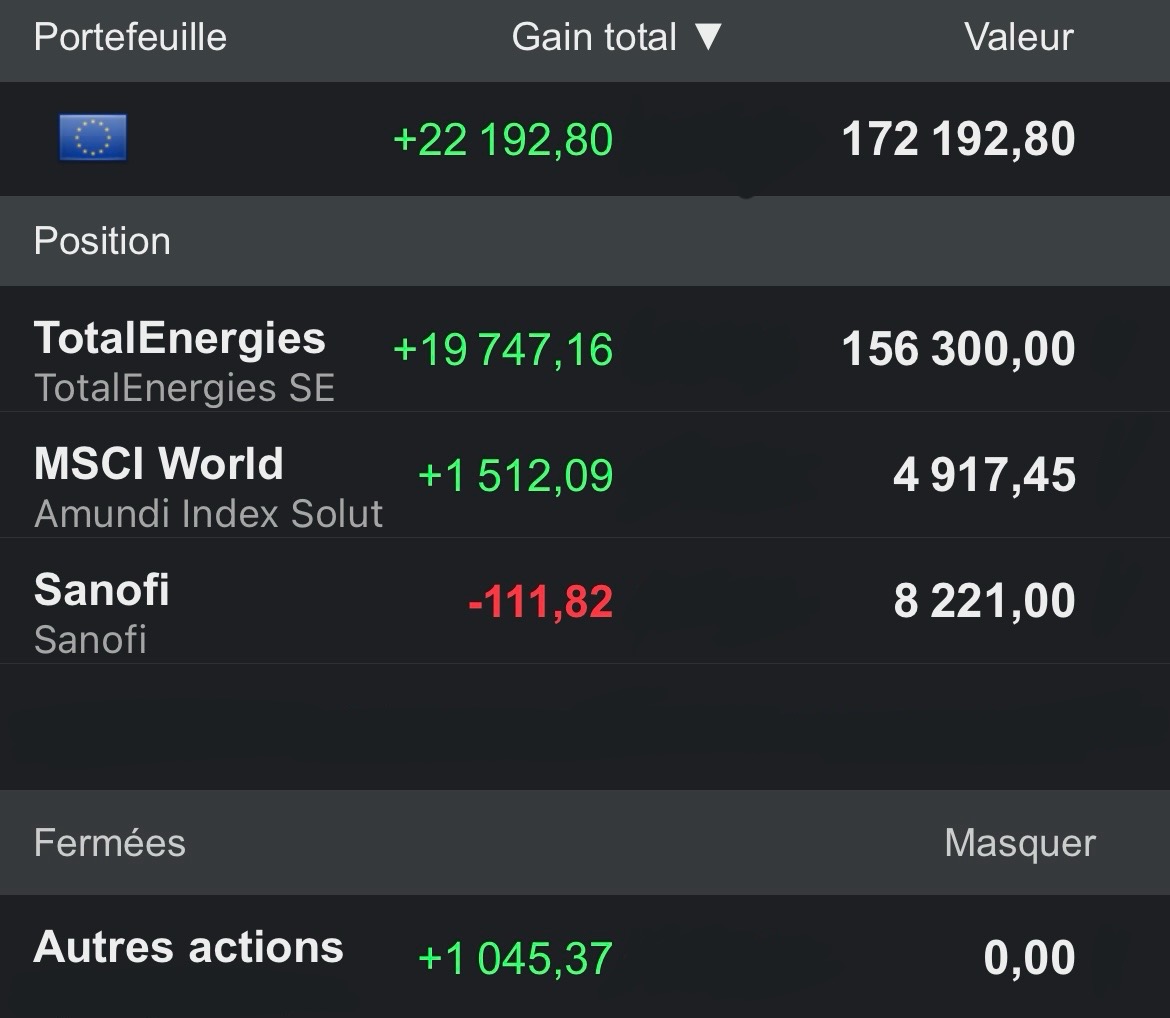
Task: Click Masquer to hide closed positions
Action: pyautogui.click(x=1020, y=843)
